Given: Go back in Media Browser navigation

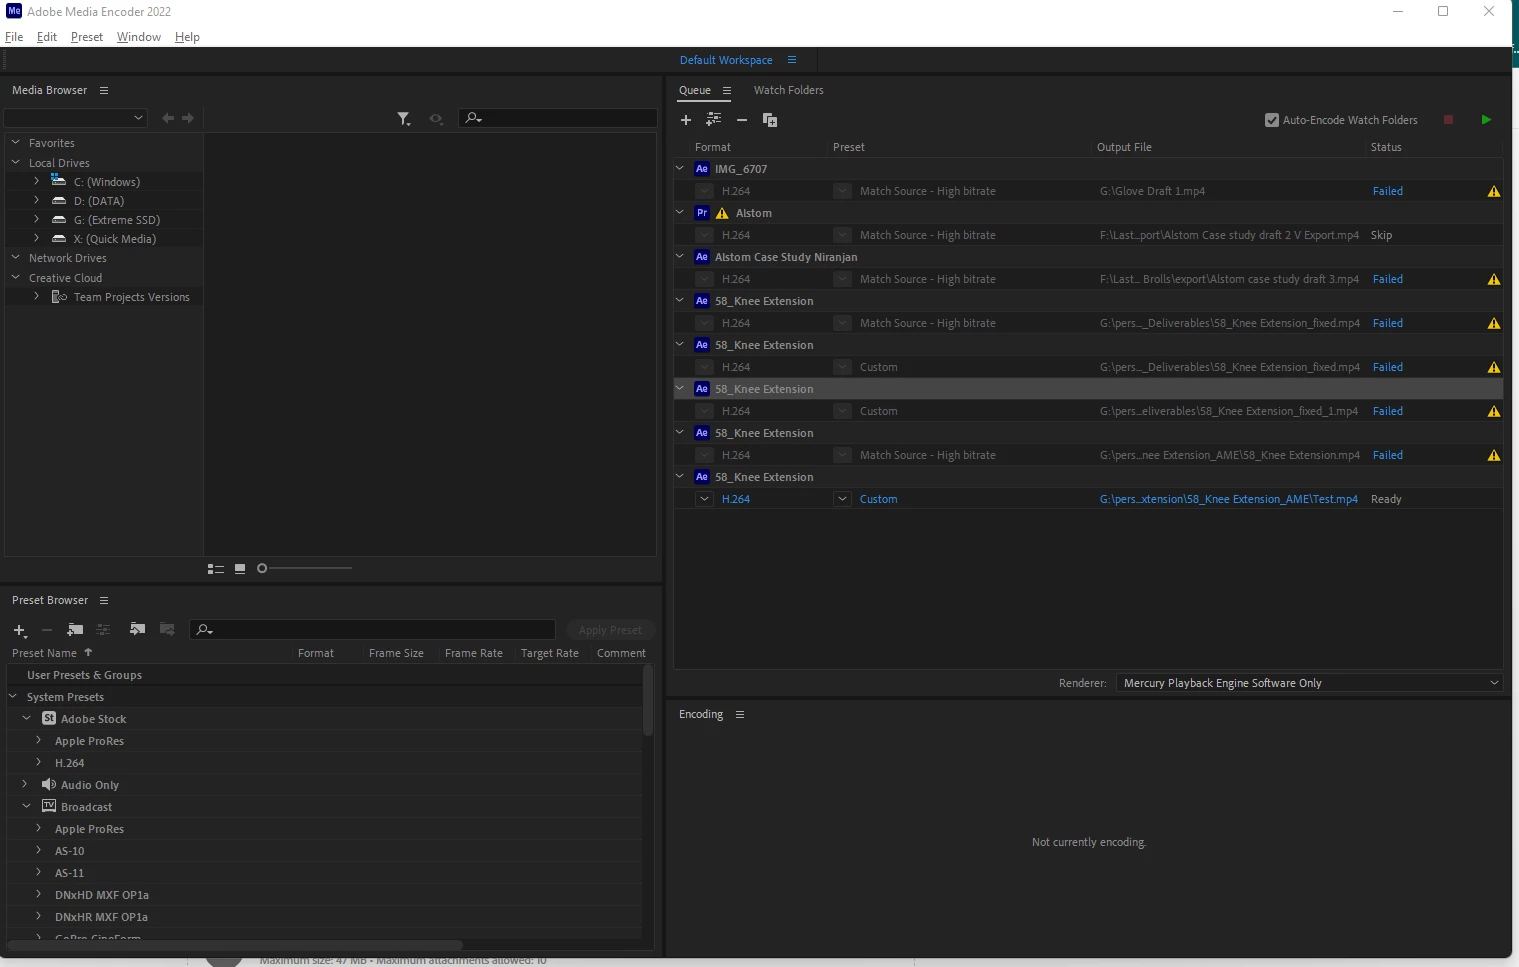Looking at the screenshot, I should (x=168, y=118).
